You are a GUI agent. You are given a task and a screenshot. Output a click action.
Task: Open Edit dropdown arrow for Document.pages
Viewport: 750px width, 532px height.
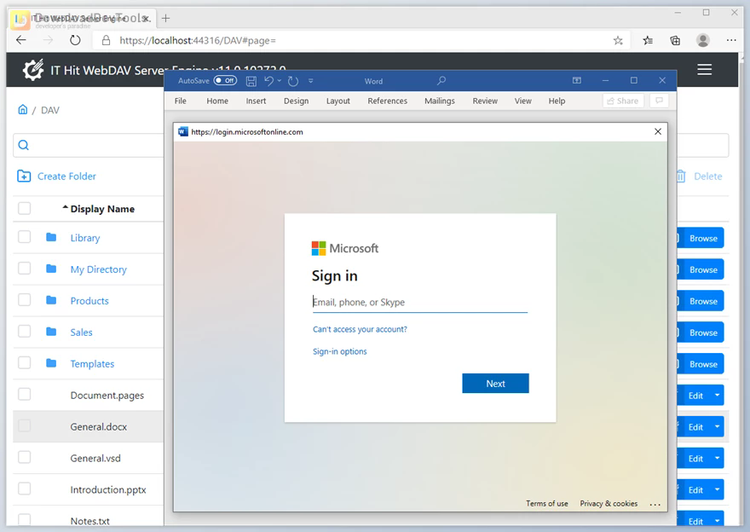[717, 395]
